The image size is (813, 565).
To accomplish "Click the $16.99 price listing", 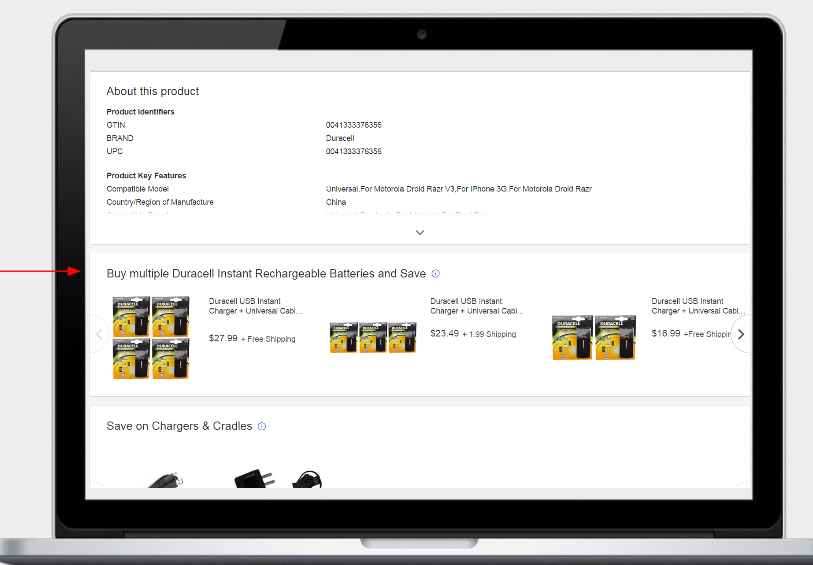I will pos(666,333).
